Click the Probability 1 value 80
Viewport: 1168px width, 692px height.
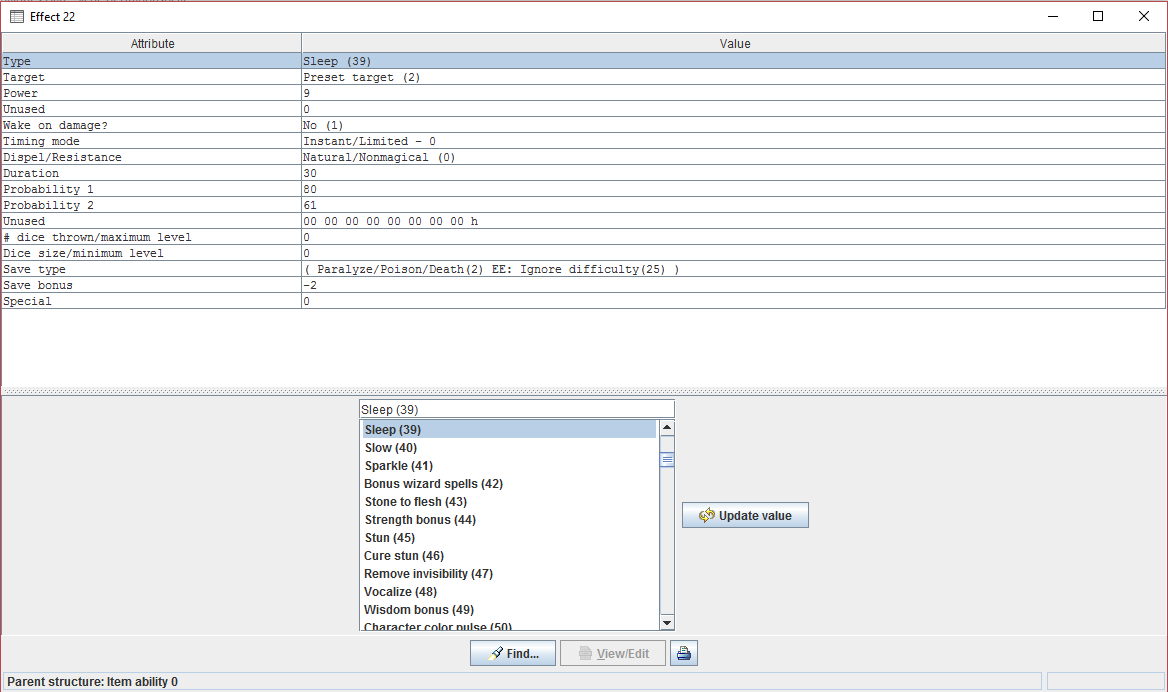coord(734,189)
